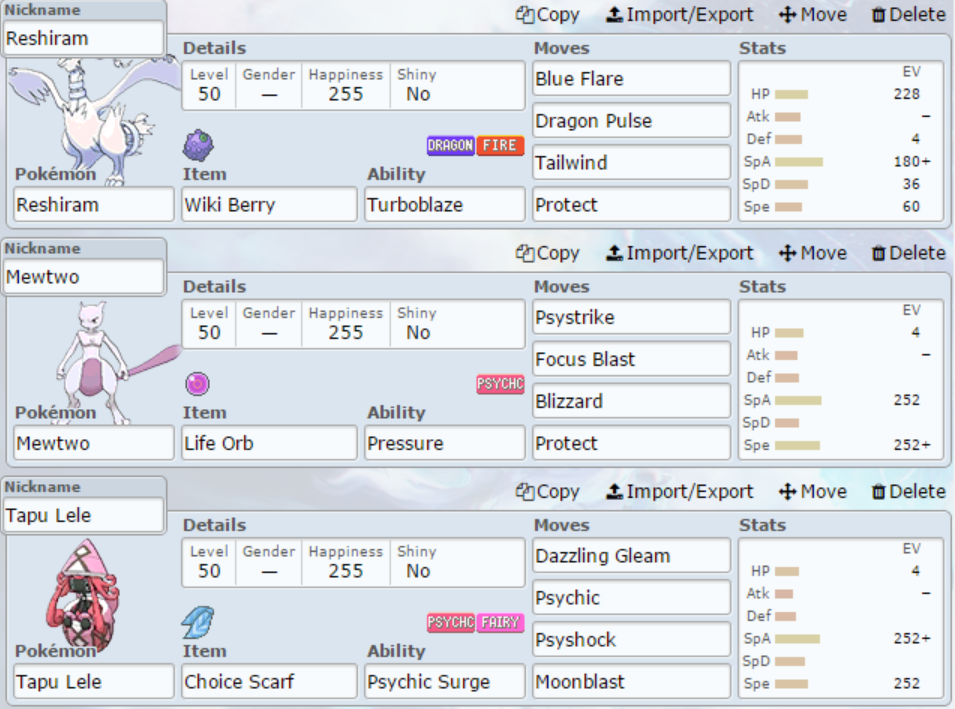
Task: Click Tapu Lele's Psychic type badge
Action: [451, 623]
